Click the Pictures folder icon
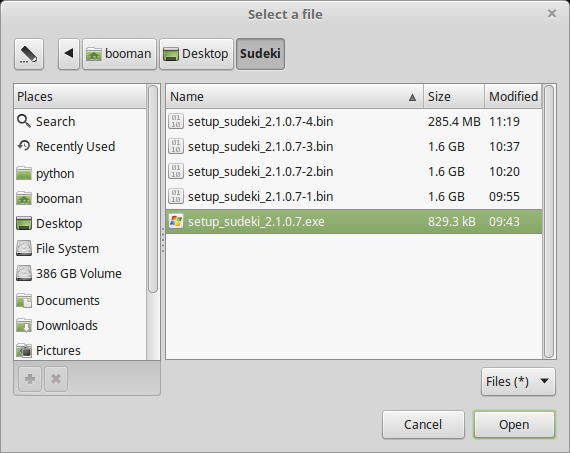The image size is (570, 453). coord(24,350)
